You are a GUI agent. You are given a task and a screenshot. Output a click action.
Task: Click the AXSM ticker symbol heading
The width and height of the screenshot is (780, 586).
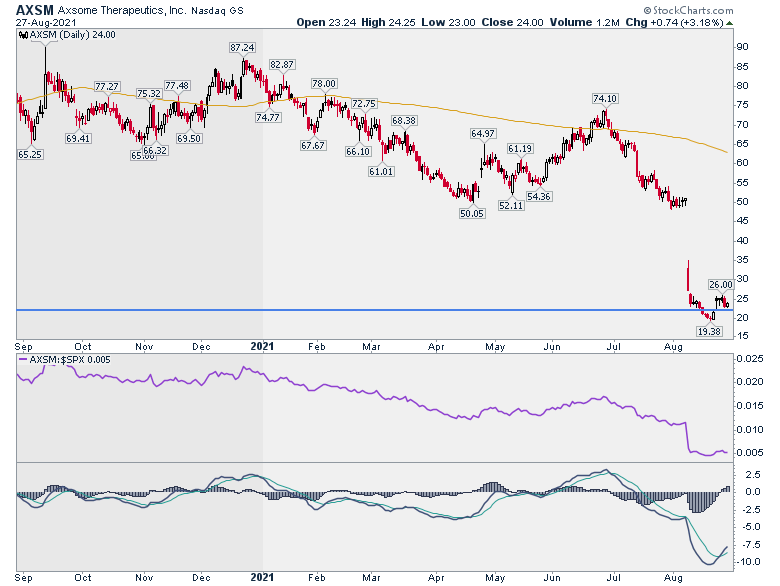click(34, 10)
